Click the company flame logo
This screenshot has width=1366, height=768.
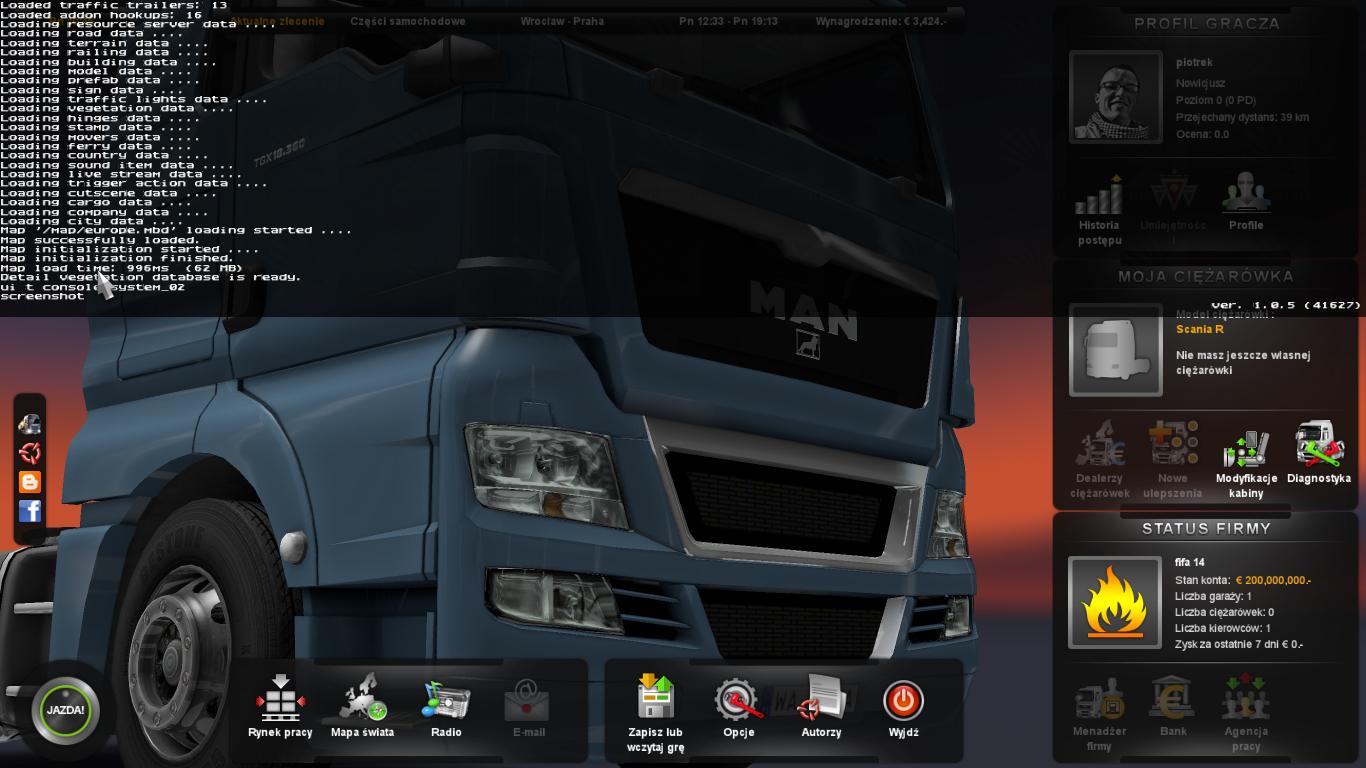click(1115, 602)
